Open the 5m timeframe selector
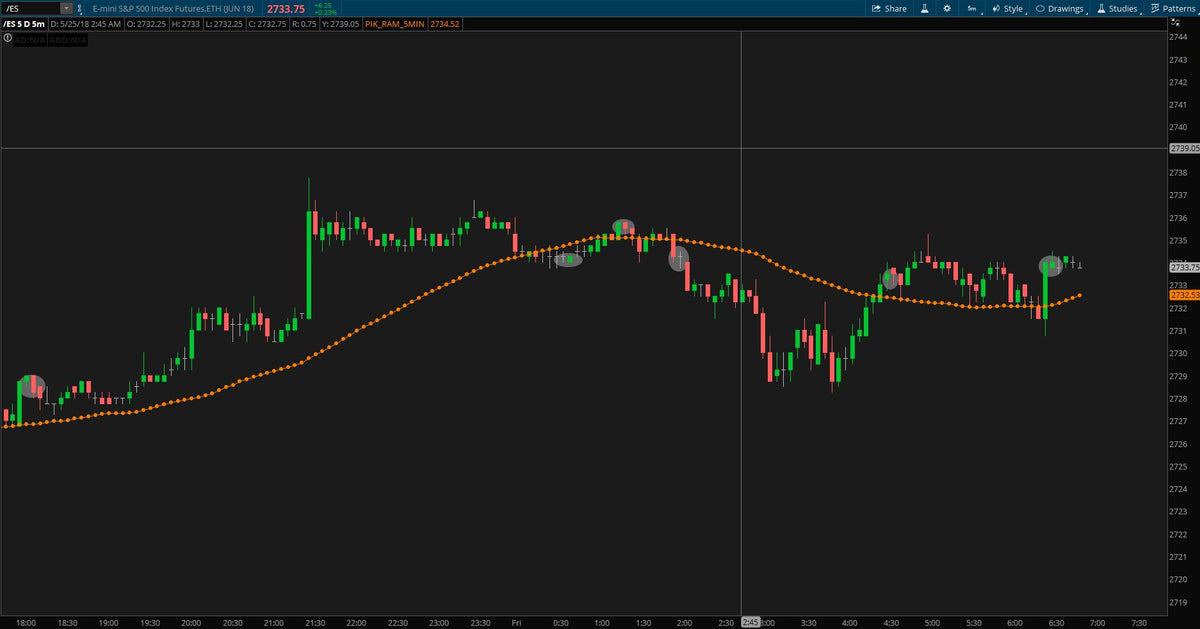This screenshot has height=629, width=1200. pyautogui.click(x=971, y=8)
